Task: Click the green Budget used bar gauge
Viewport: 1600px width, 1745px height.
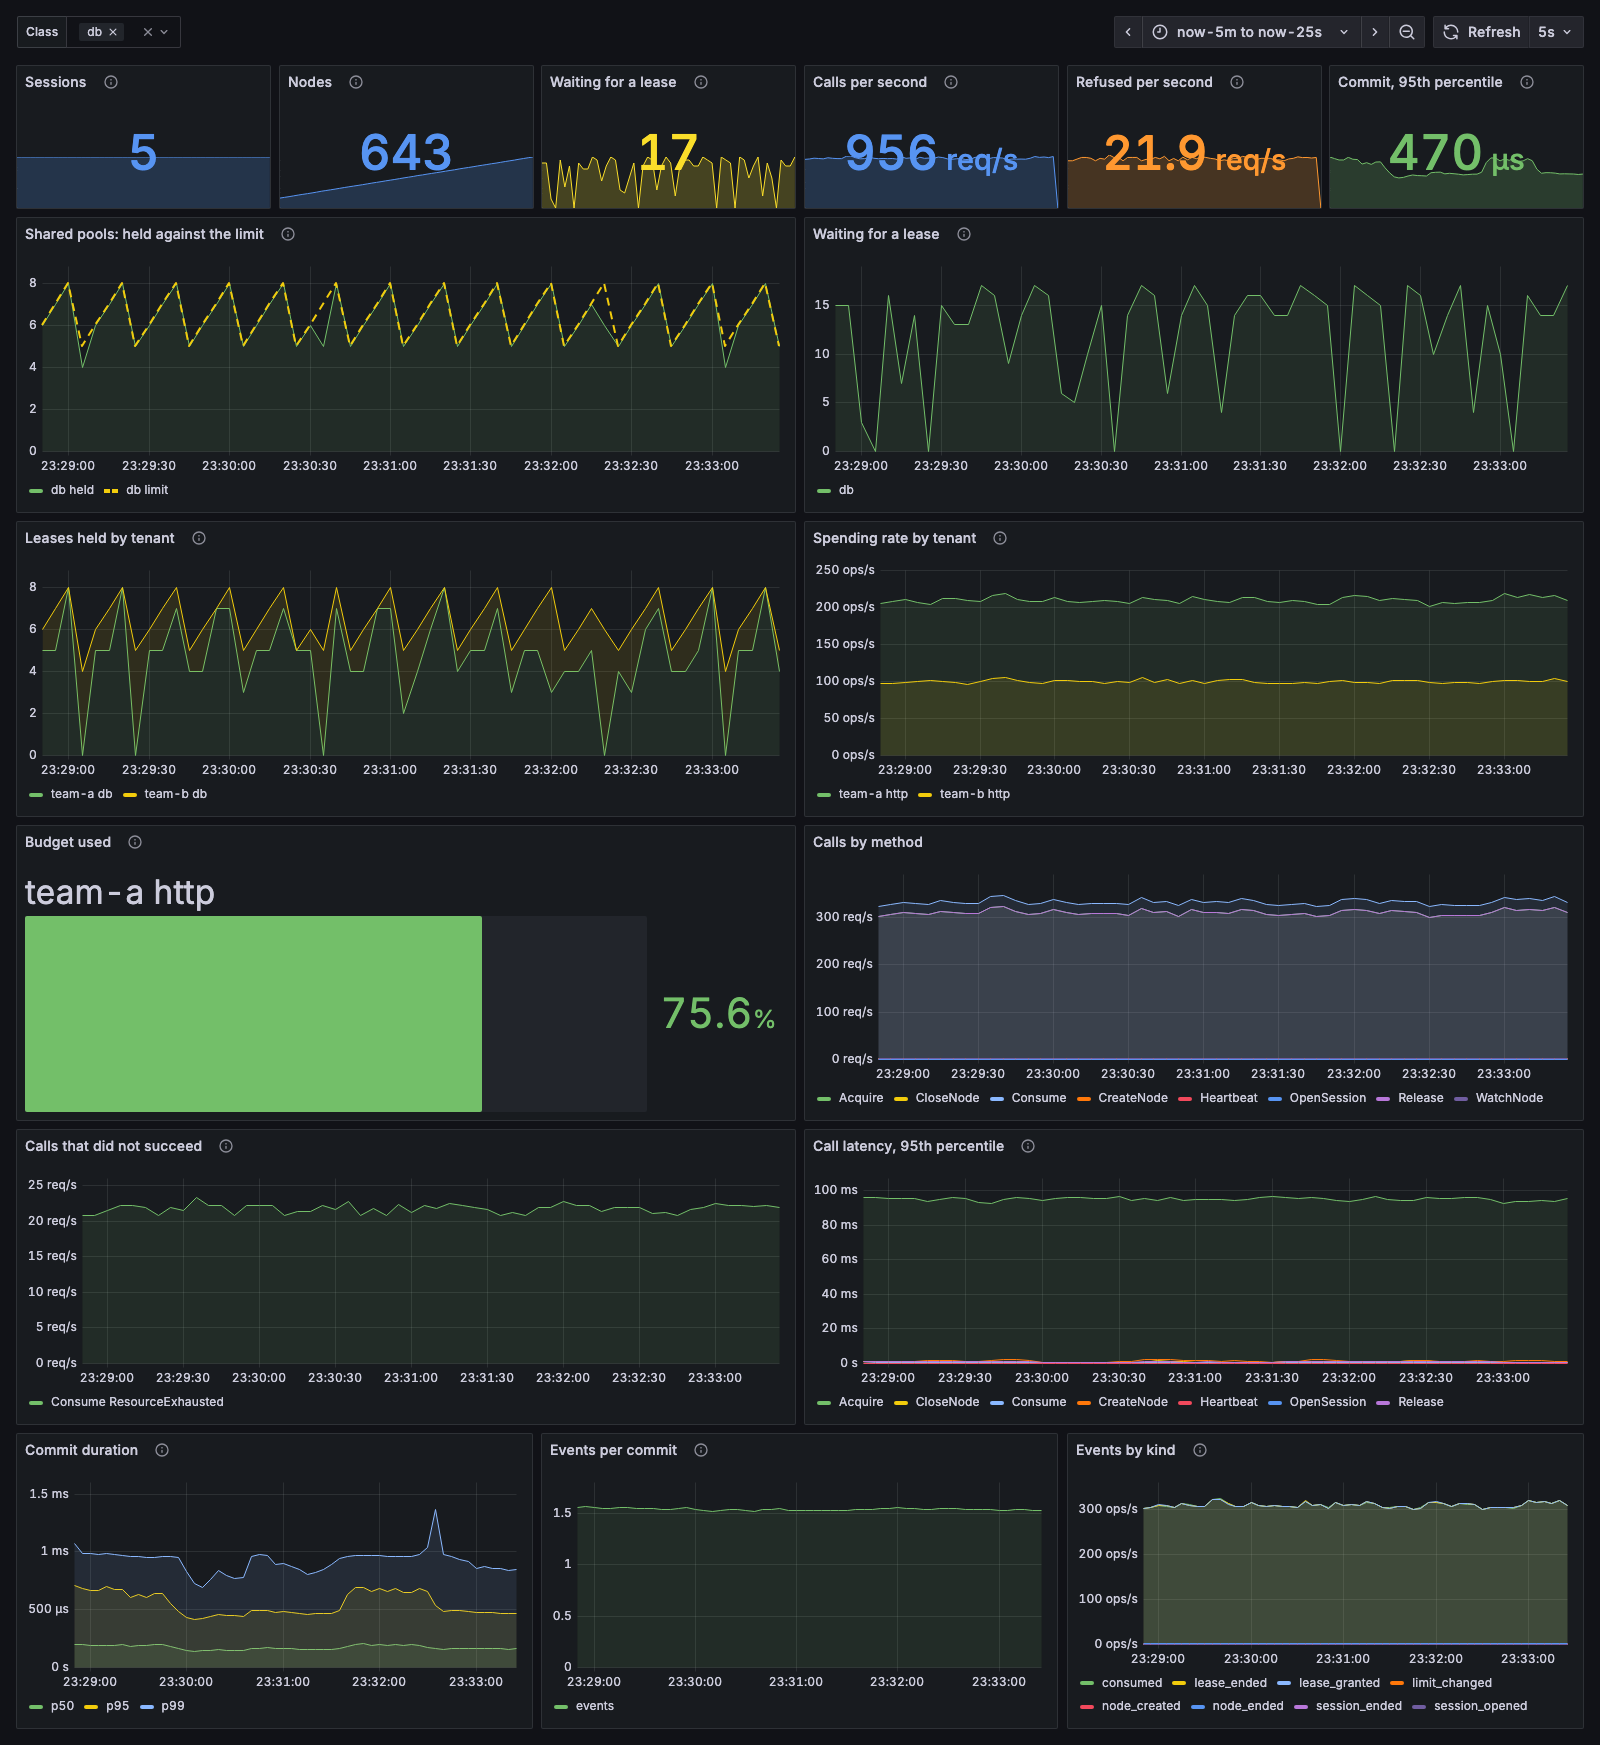Action: [253, 1014]
